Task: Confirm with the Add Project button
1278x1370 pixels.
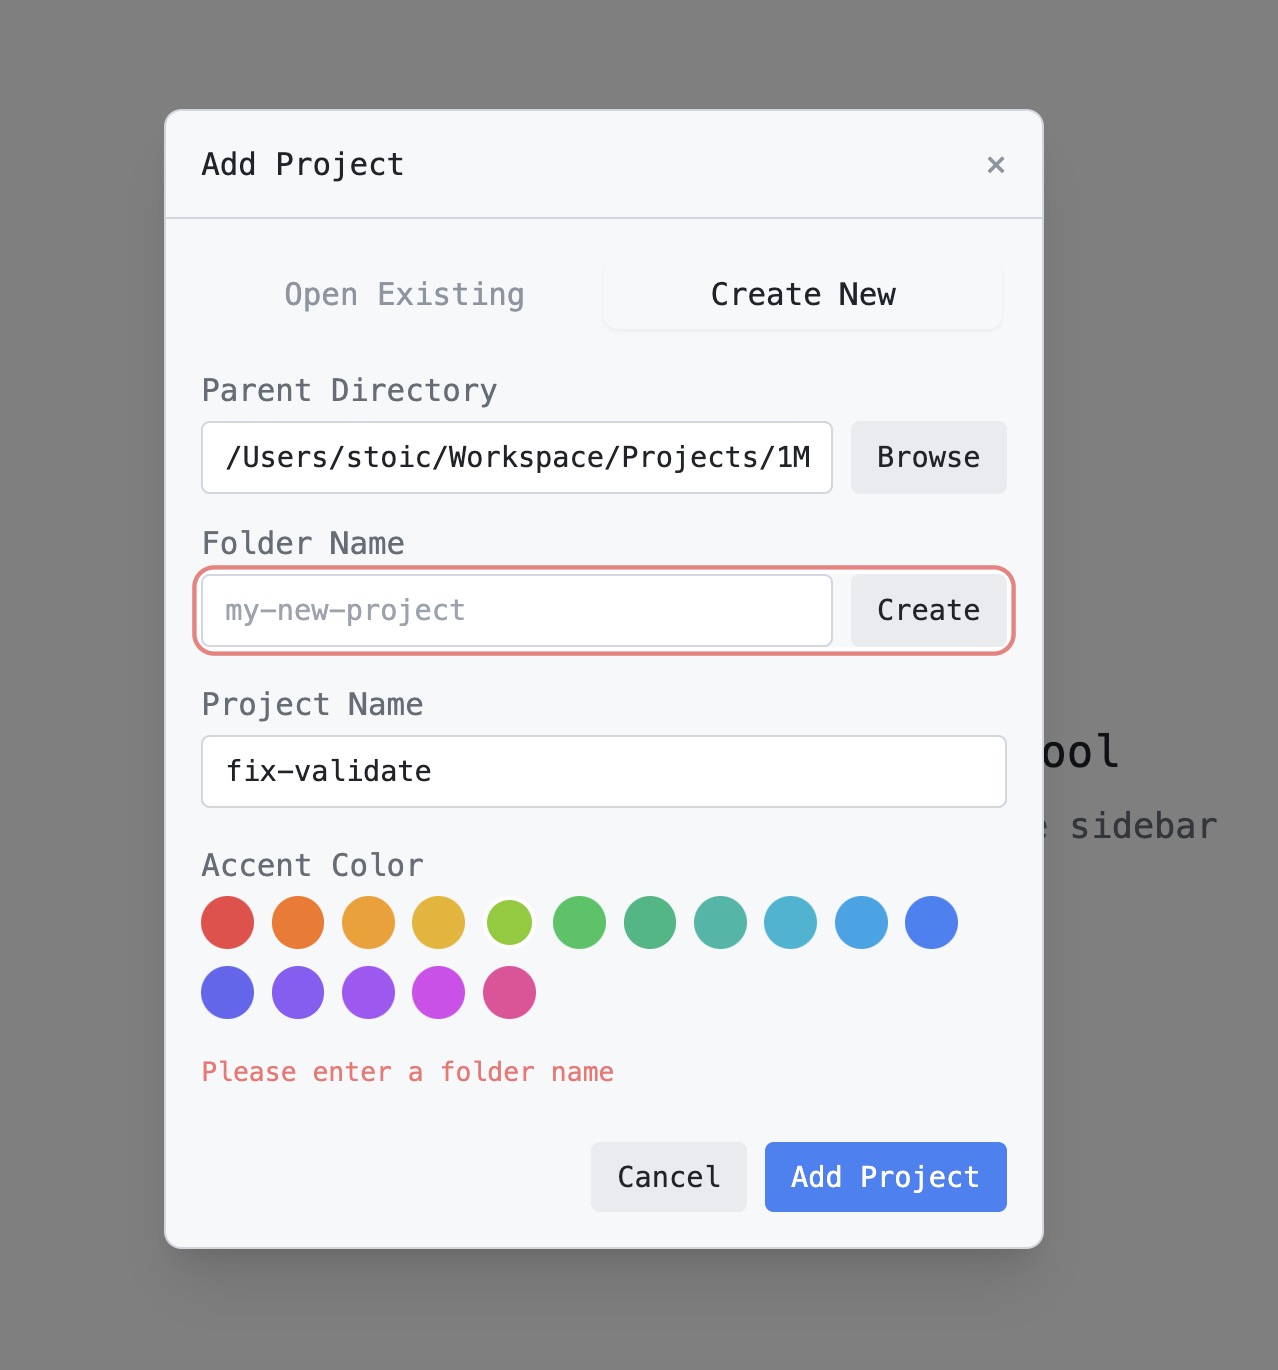Action: pos(885,1177)
